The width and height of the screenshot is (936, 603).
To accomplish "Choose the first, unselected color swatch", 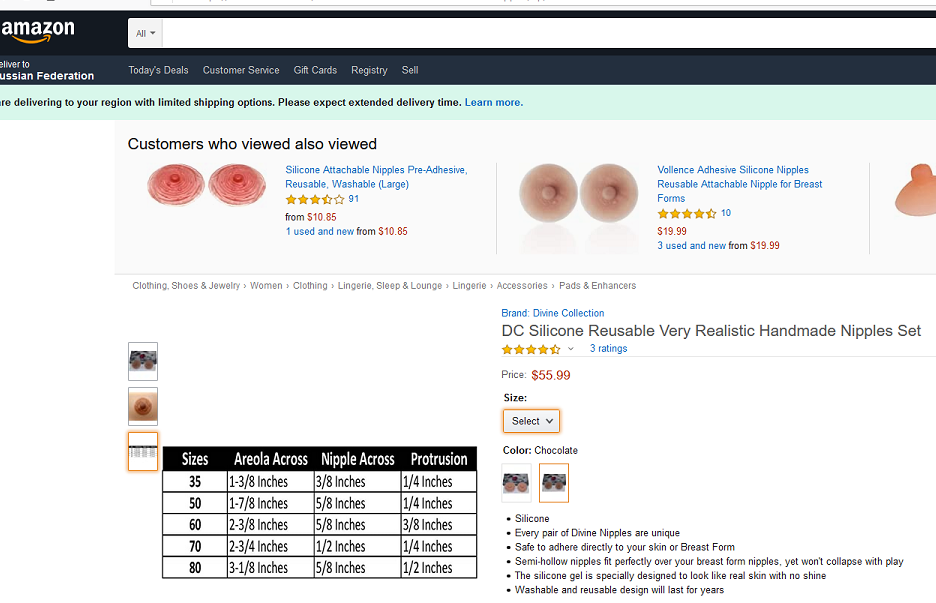I will [516, 483].
